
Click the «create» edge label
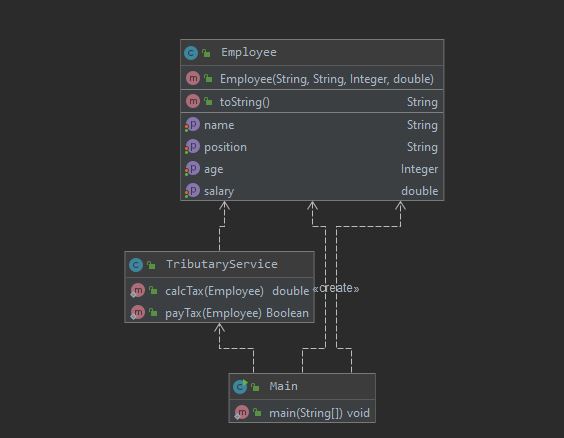coord(336,288)
